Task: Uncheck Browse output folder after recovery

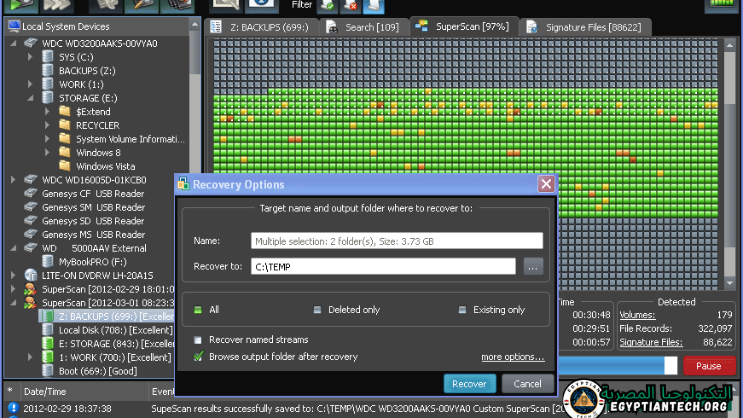Action: click(198, 356)
